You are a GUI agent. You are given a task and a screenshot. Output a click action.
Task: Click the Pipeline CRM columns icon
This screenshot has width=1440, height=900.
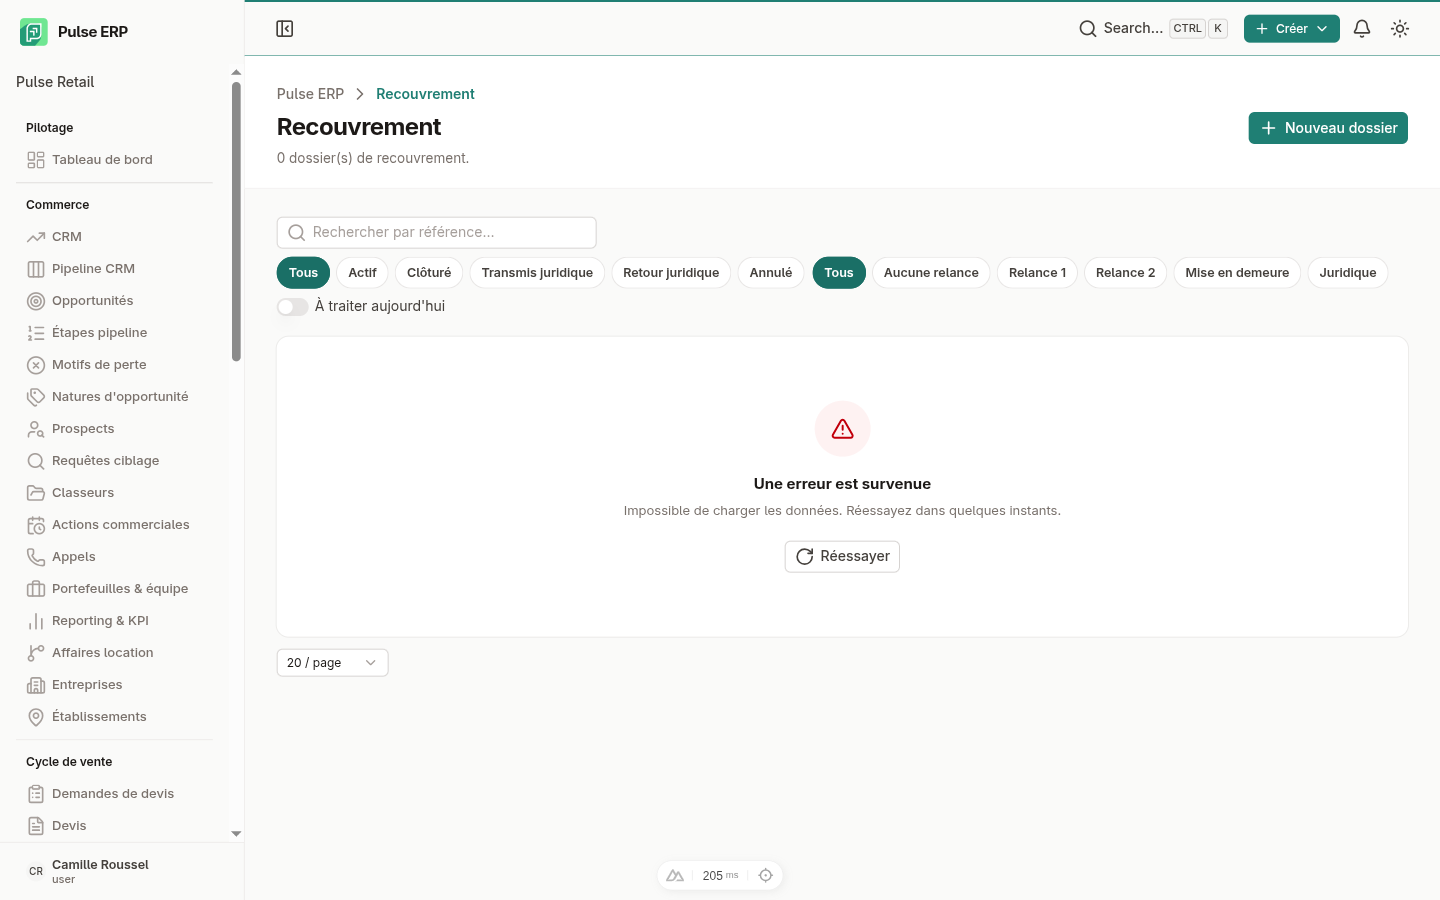pyautogui.click(x=36, y=269)
